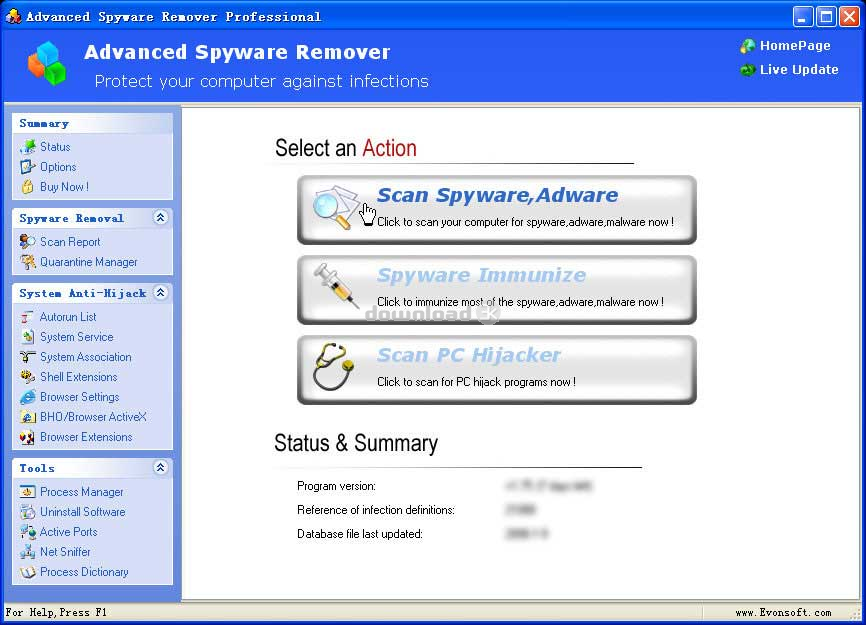This screenshot has width=866, height=625.
Task: Click the Browser Extensions icon
Action: click(x=28, y=437)
